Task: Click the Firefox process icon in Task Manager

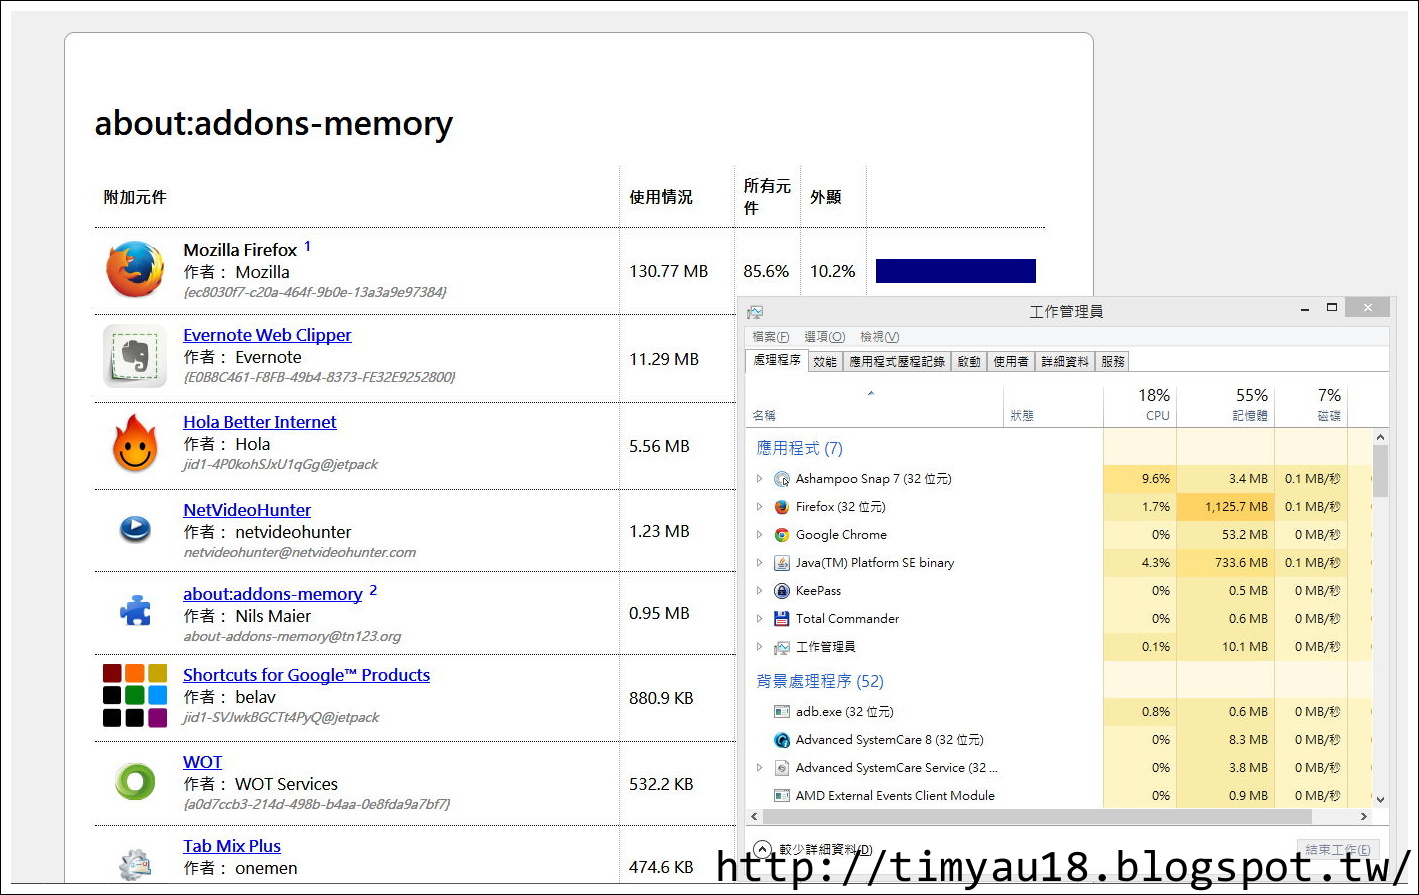Action: [782, 507]
